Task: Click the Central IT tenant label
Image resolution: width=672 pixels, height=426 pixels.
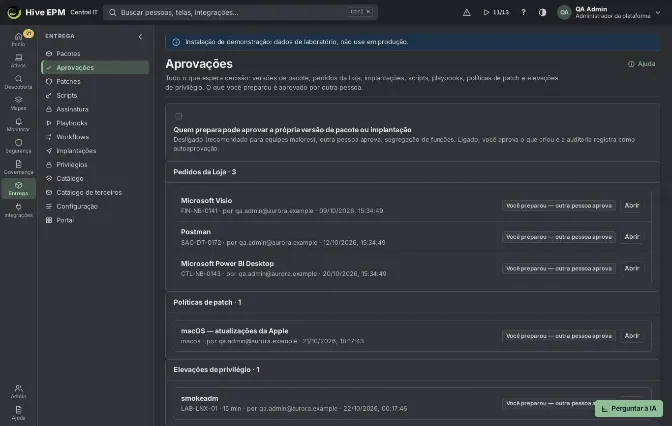Action: [84, 12]
